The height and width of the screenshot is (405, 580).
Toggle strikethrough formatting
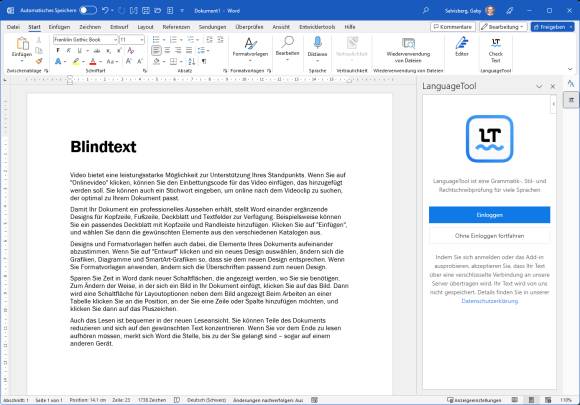point(97,50)
